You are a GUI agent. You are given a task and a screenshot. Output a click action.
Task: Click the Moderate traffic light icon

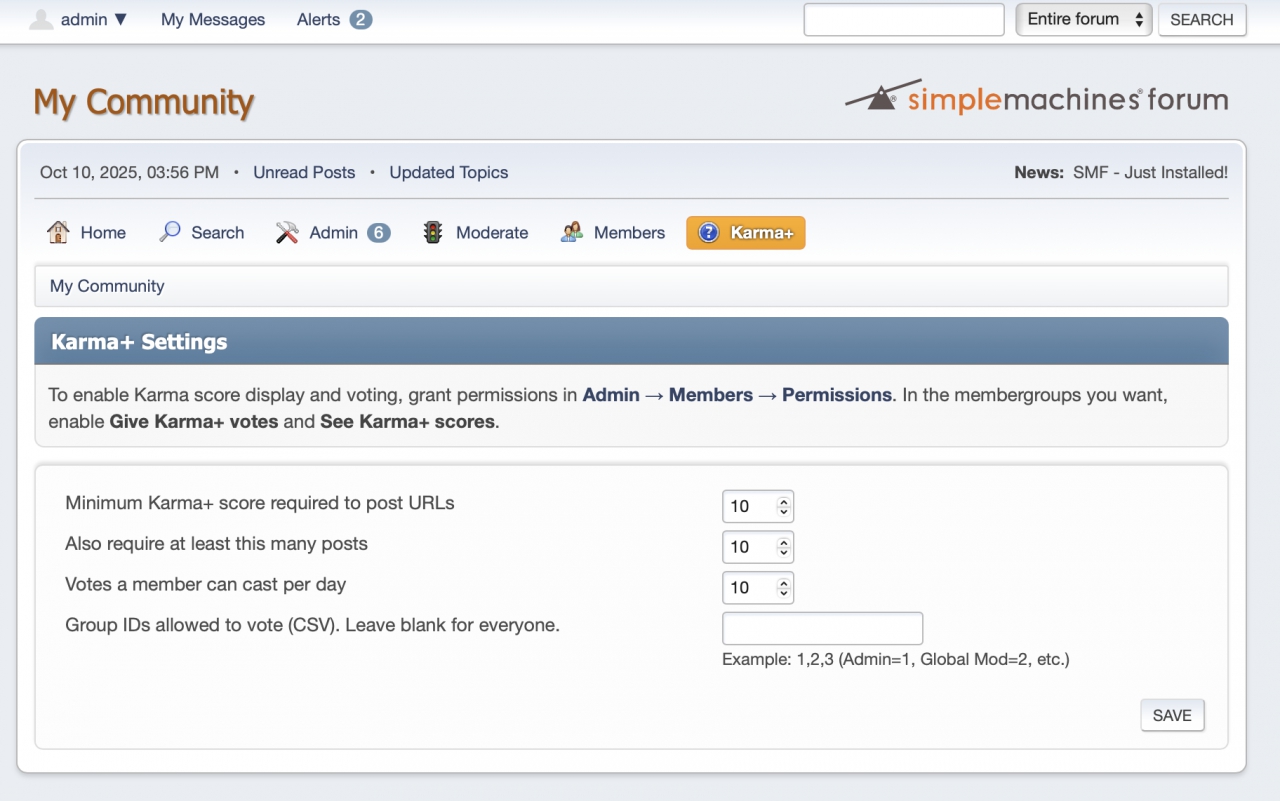tap(433, 232)
